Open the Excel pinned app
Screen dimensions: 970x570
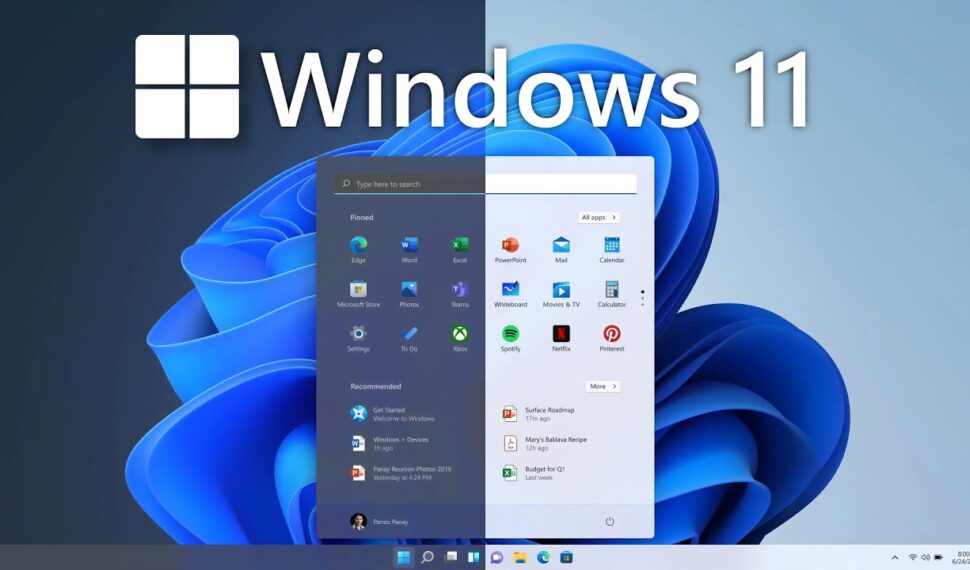point(460,245)
